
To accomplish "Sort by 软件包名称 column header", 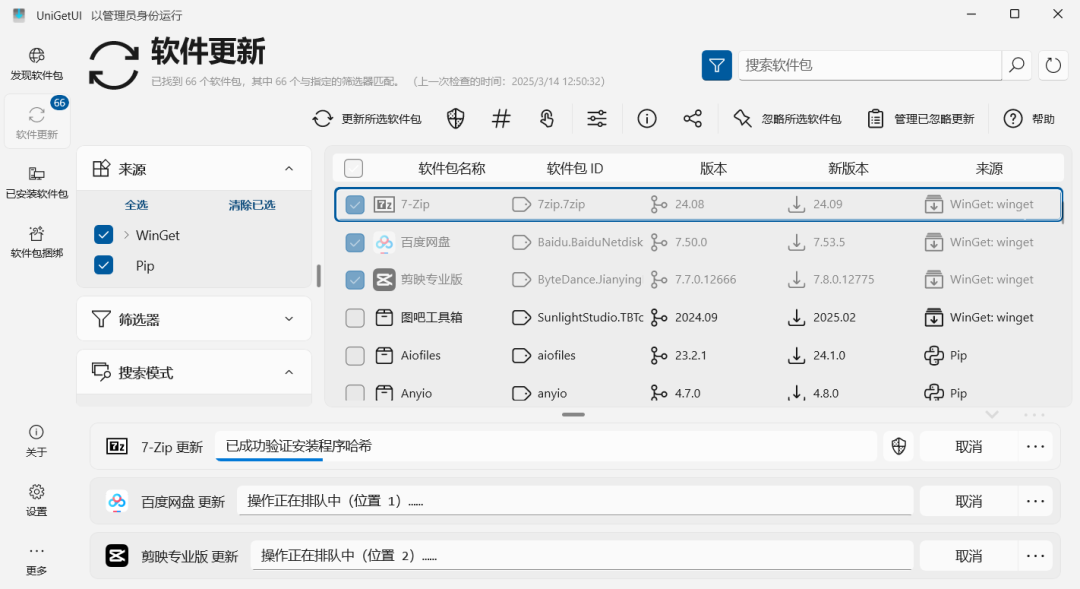I will coord(452,168).
